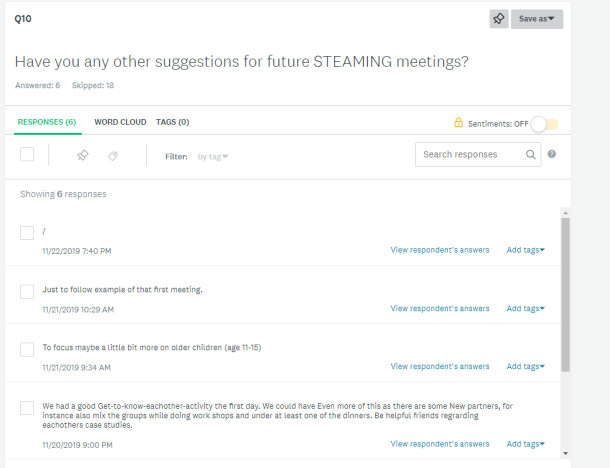Pin question Q10 using header pin icon
Image resolution: width=610 pixels, height=468 pixels.
pos(499,19)
